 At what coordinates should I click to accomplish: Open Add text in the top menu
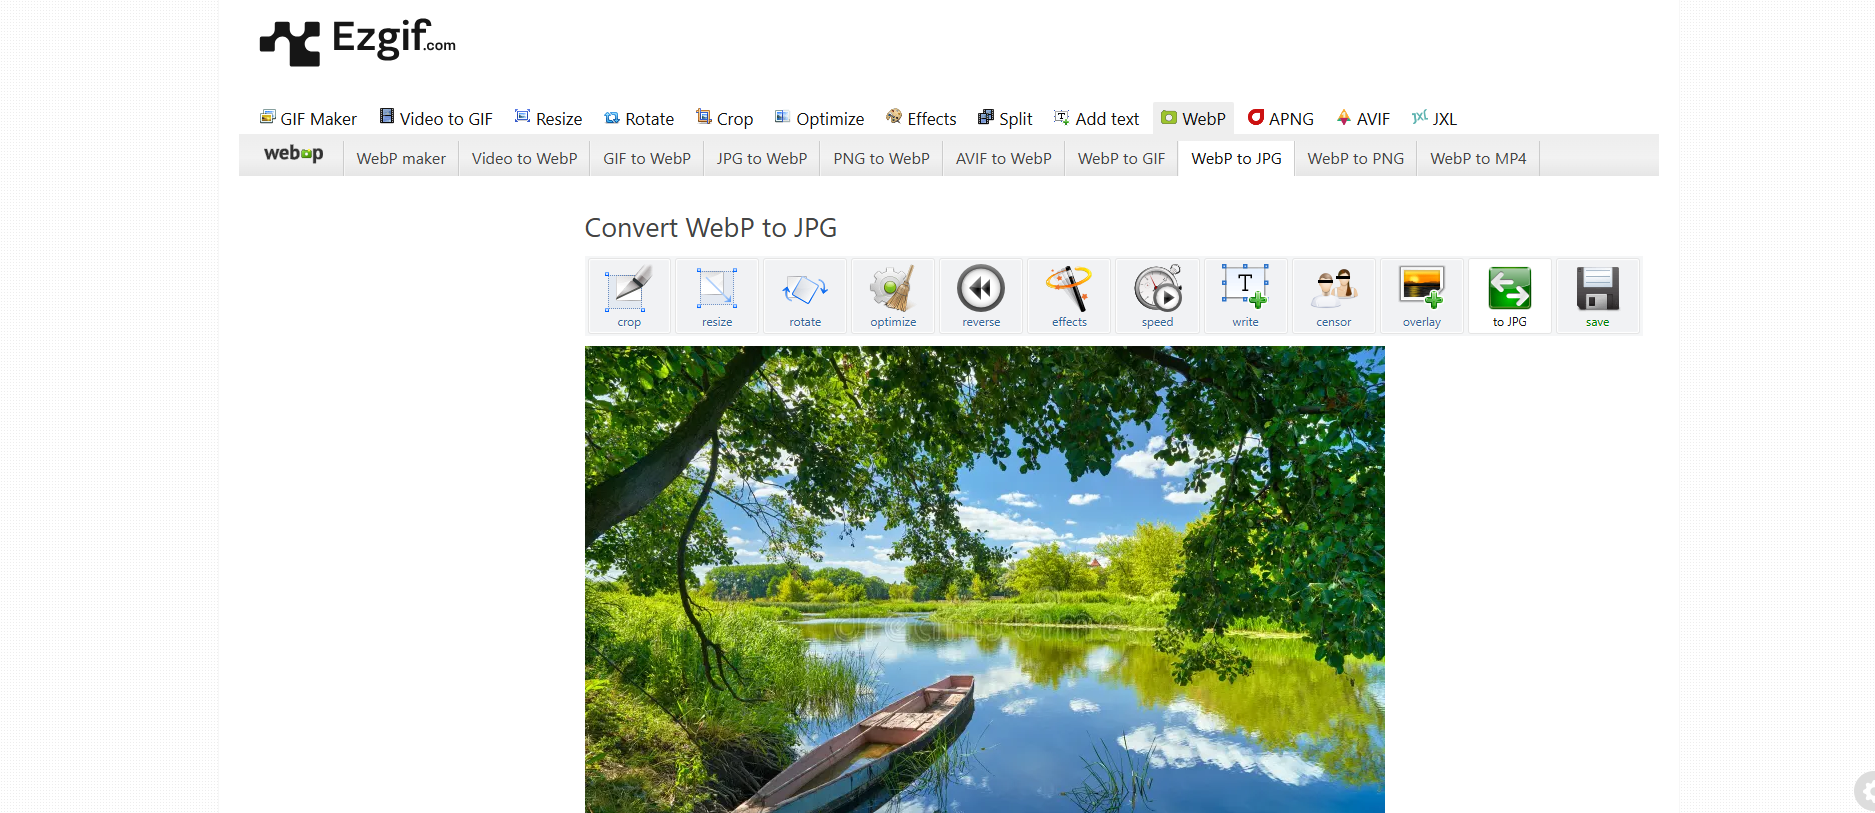pyautogui.click(x=1096, y=119)
